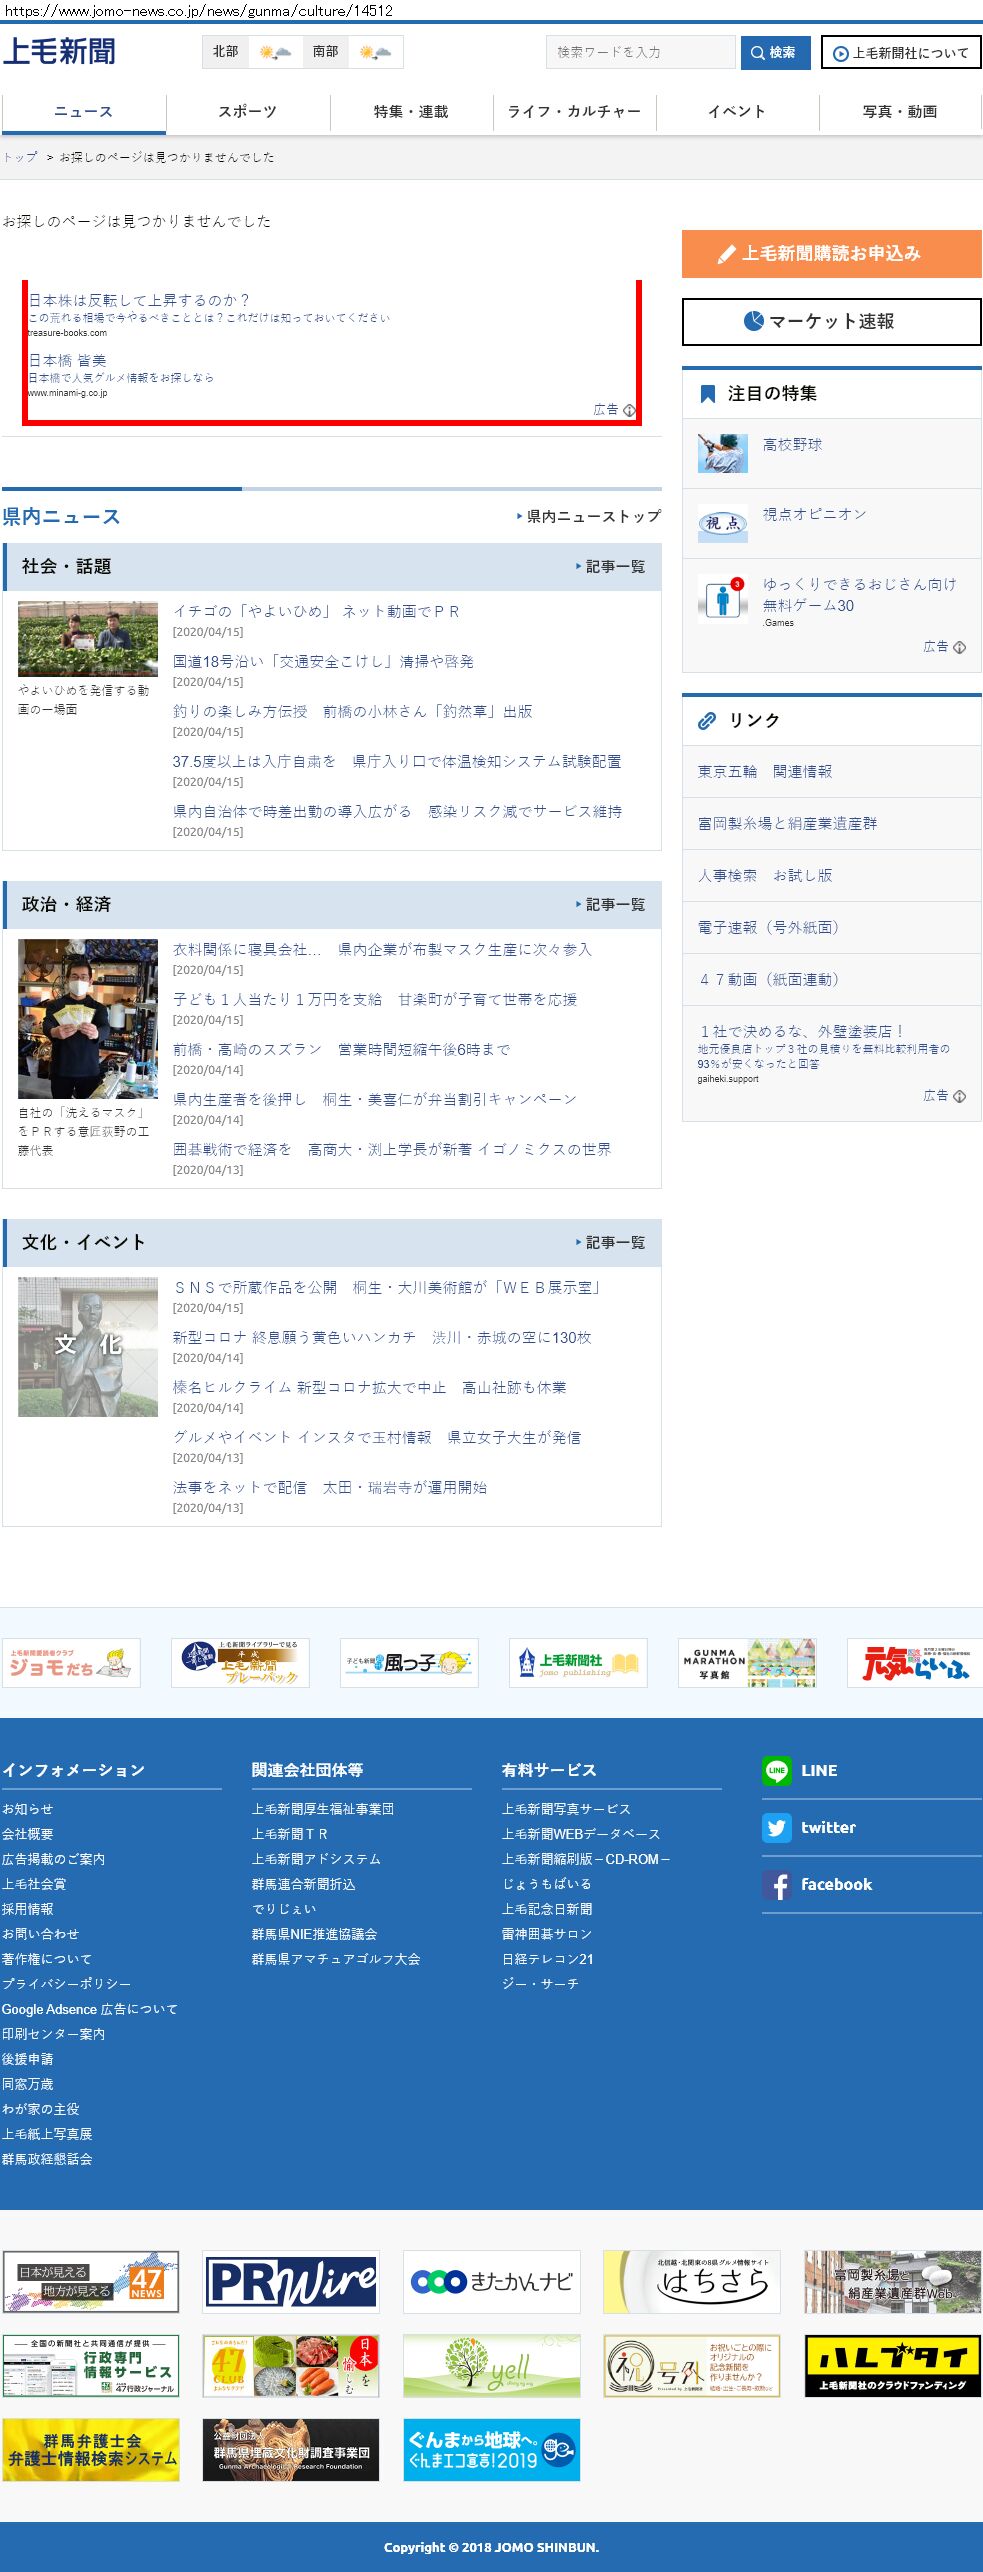The image size is (983, 2572).
Task: Open 東京五輪 関連情報 link
Action: [x=765, y=772]
